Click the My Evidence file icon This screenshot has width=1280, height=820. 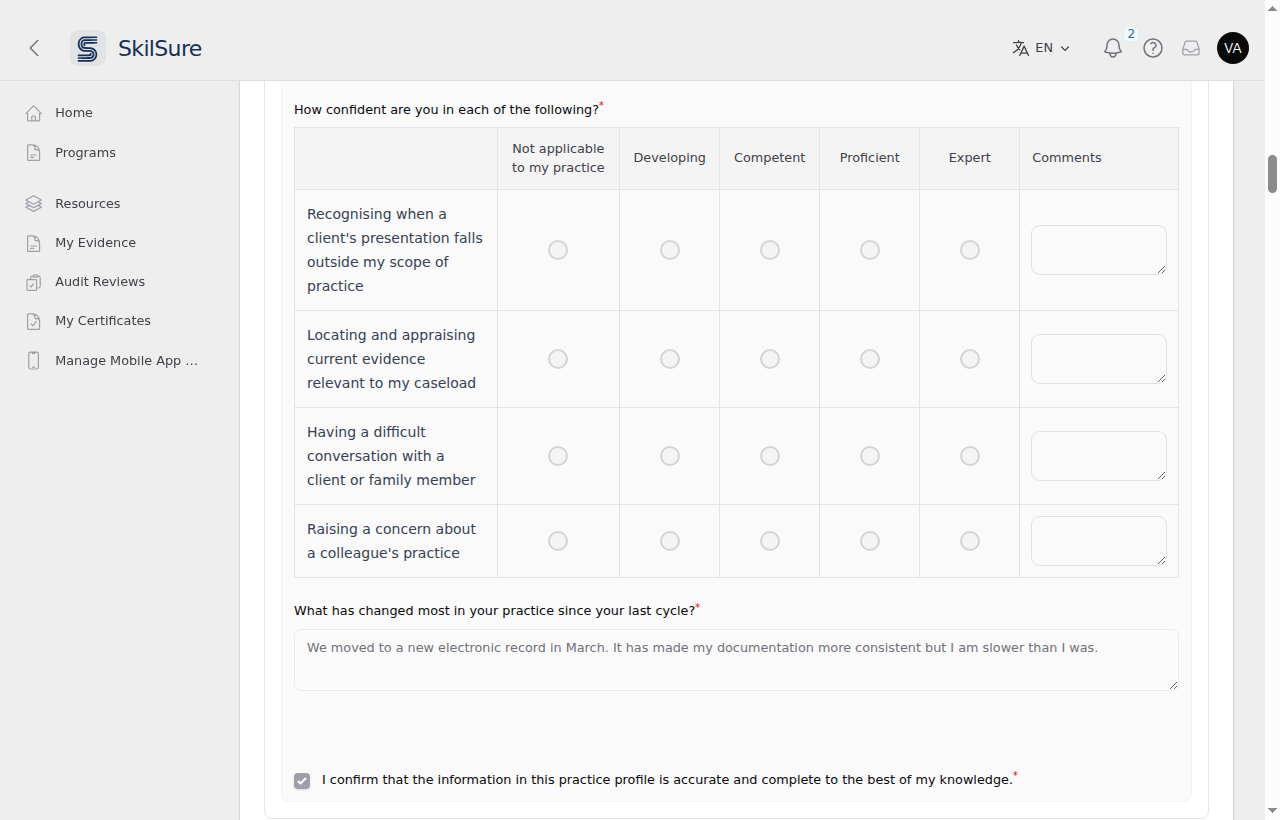point(34,243)
